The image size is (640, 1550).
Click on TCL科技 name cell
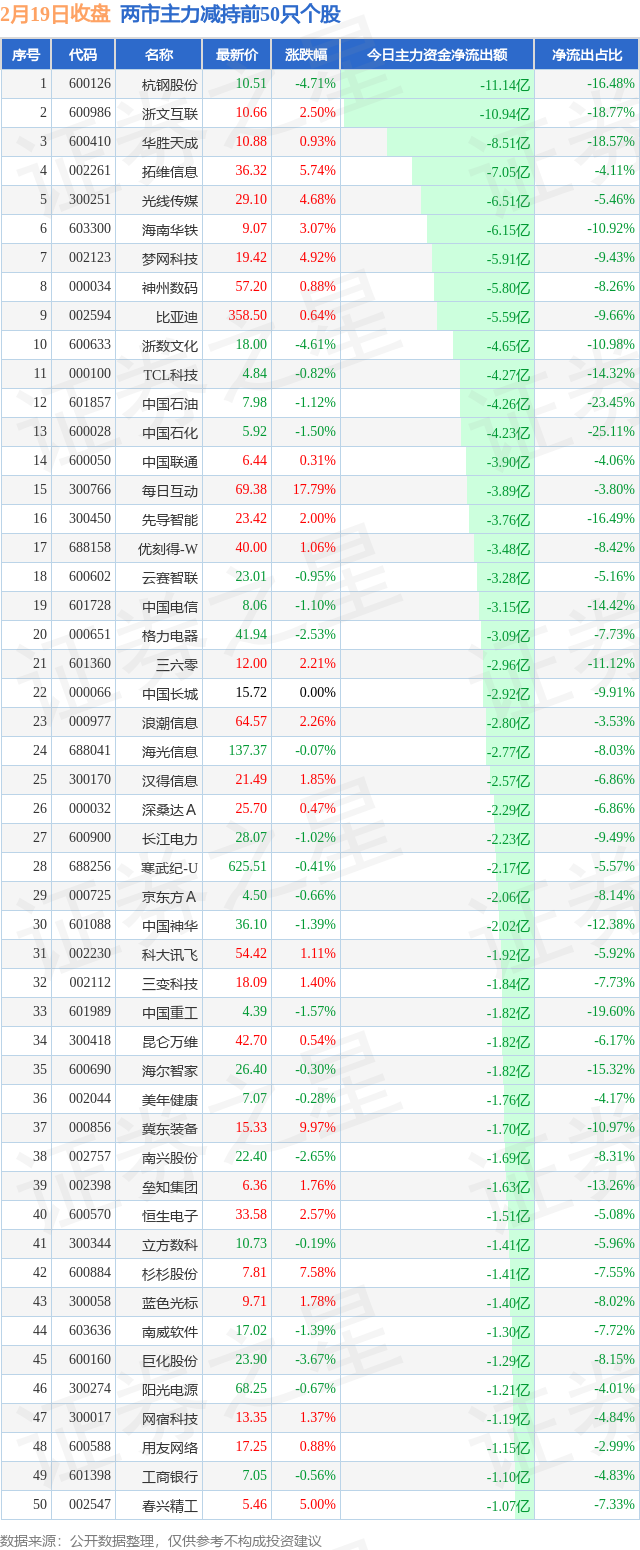[x=170, y=375]
